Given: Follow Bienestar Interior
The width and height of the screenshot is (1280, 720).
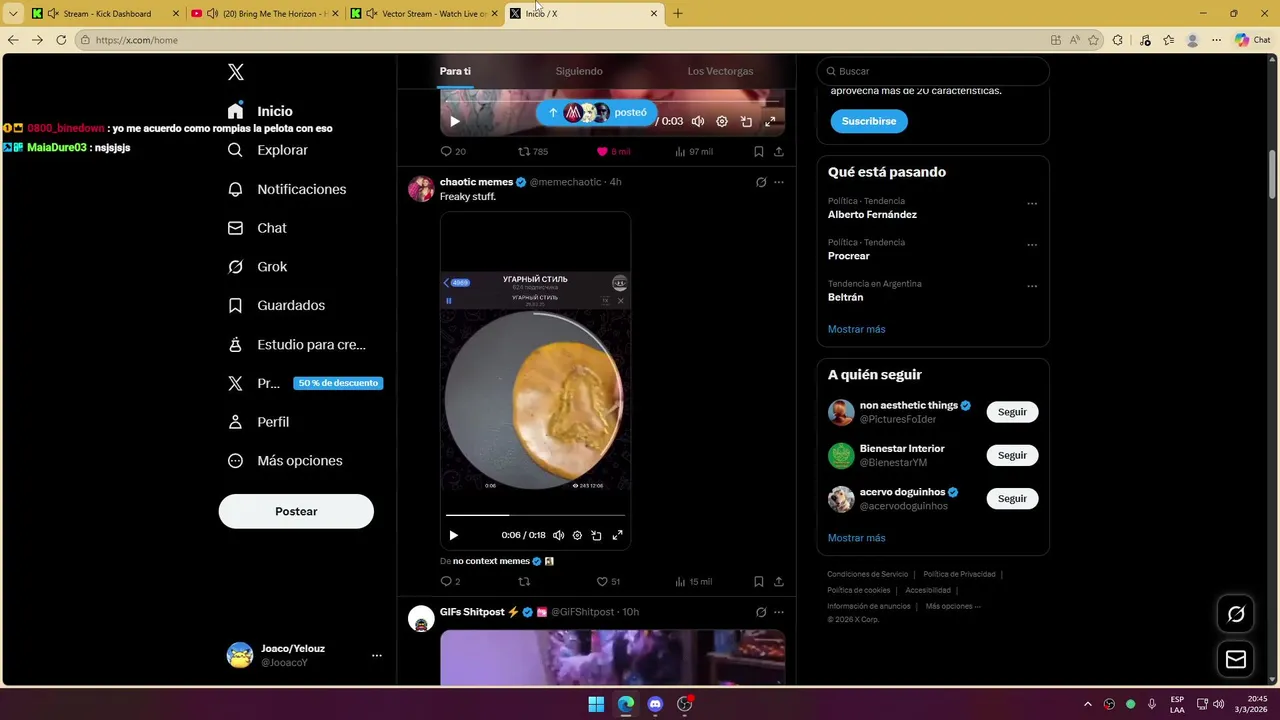Looking at the screenshot, I should click(1012, 455).
